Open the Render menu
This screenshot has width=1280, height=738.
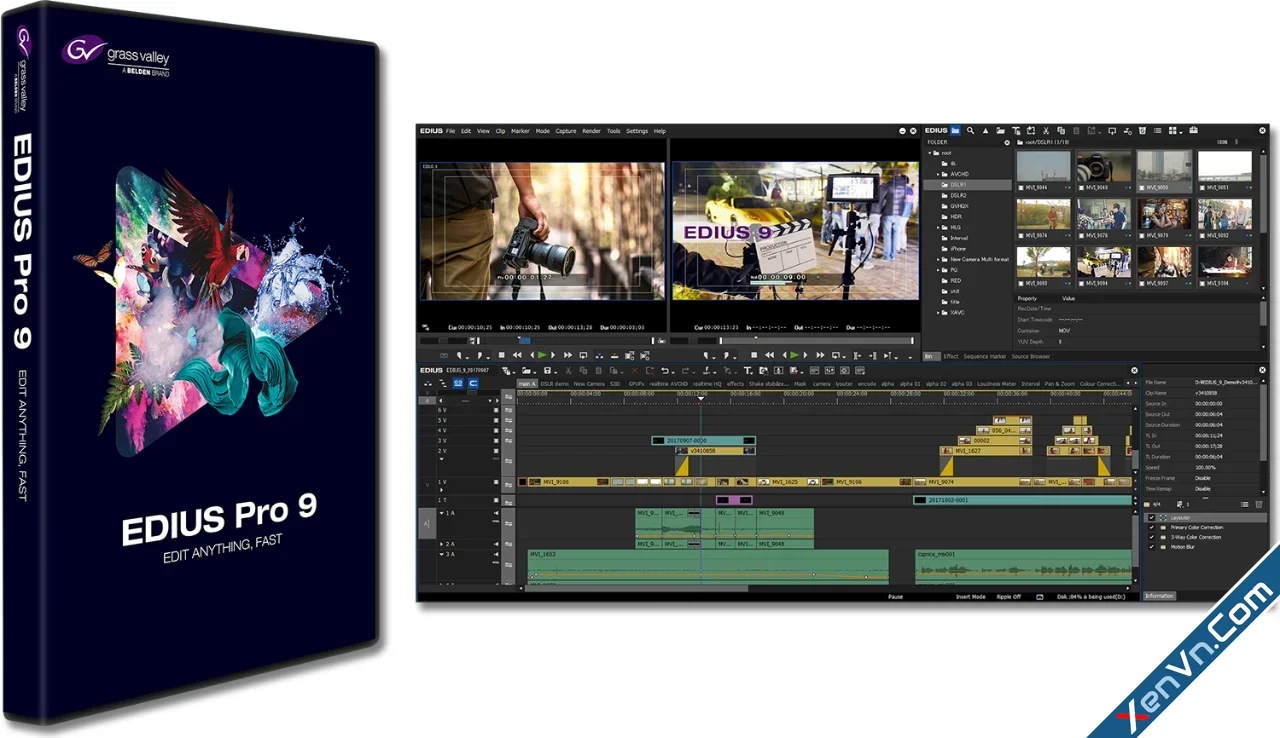[591, 131]
